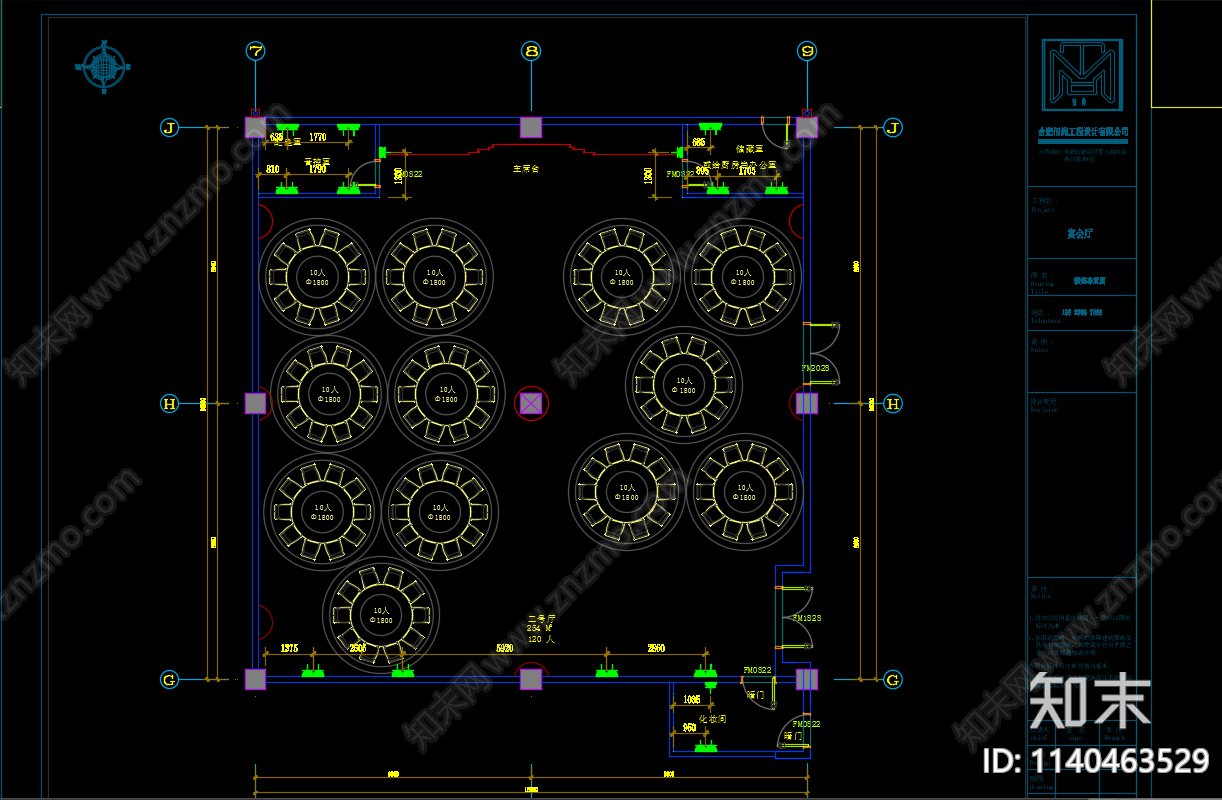Click the H axis bubble on right side
The height and width of the screenshot is (800, 1222).
(893, 403)
